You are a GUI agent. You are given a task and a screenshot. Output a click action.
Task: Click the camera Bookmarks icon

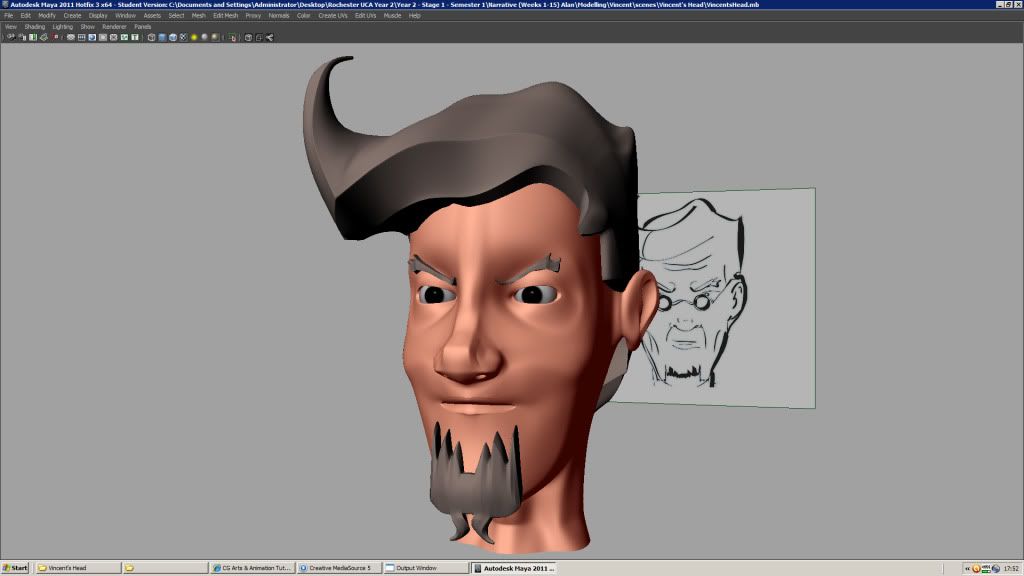coord(33,37)
